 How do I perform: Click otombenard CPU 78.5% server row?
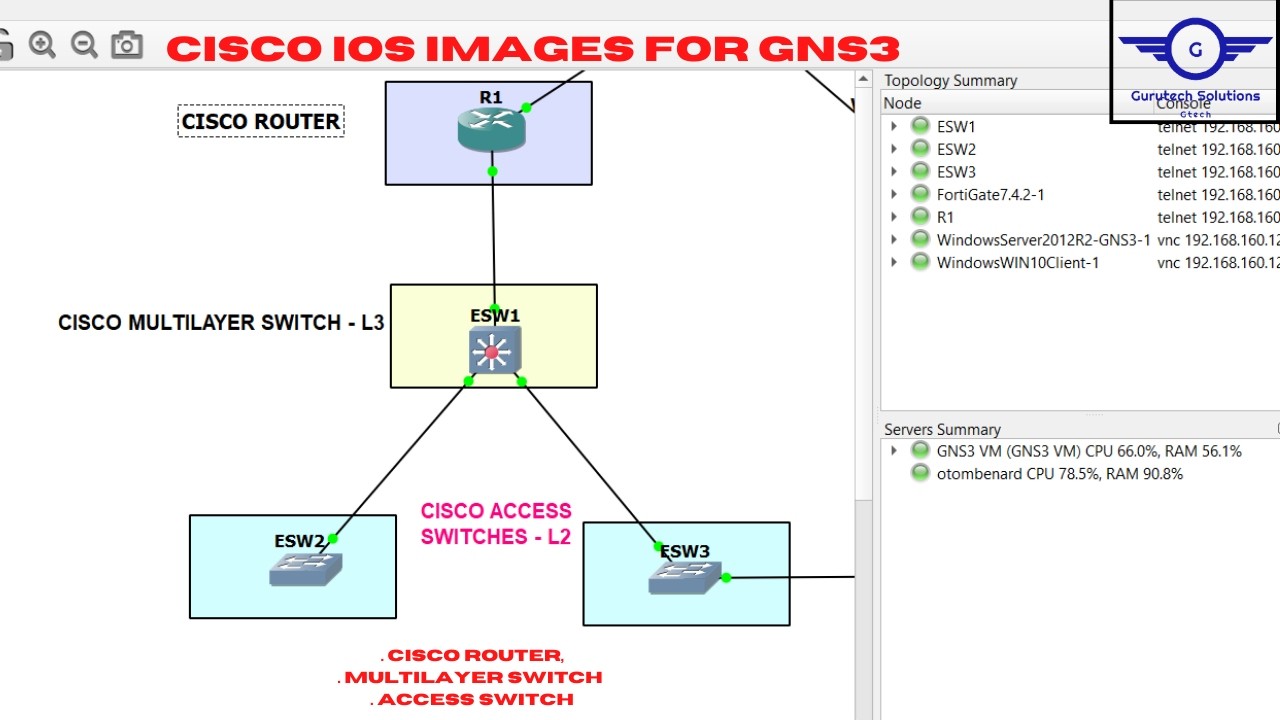coord(1060,474)
